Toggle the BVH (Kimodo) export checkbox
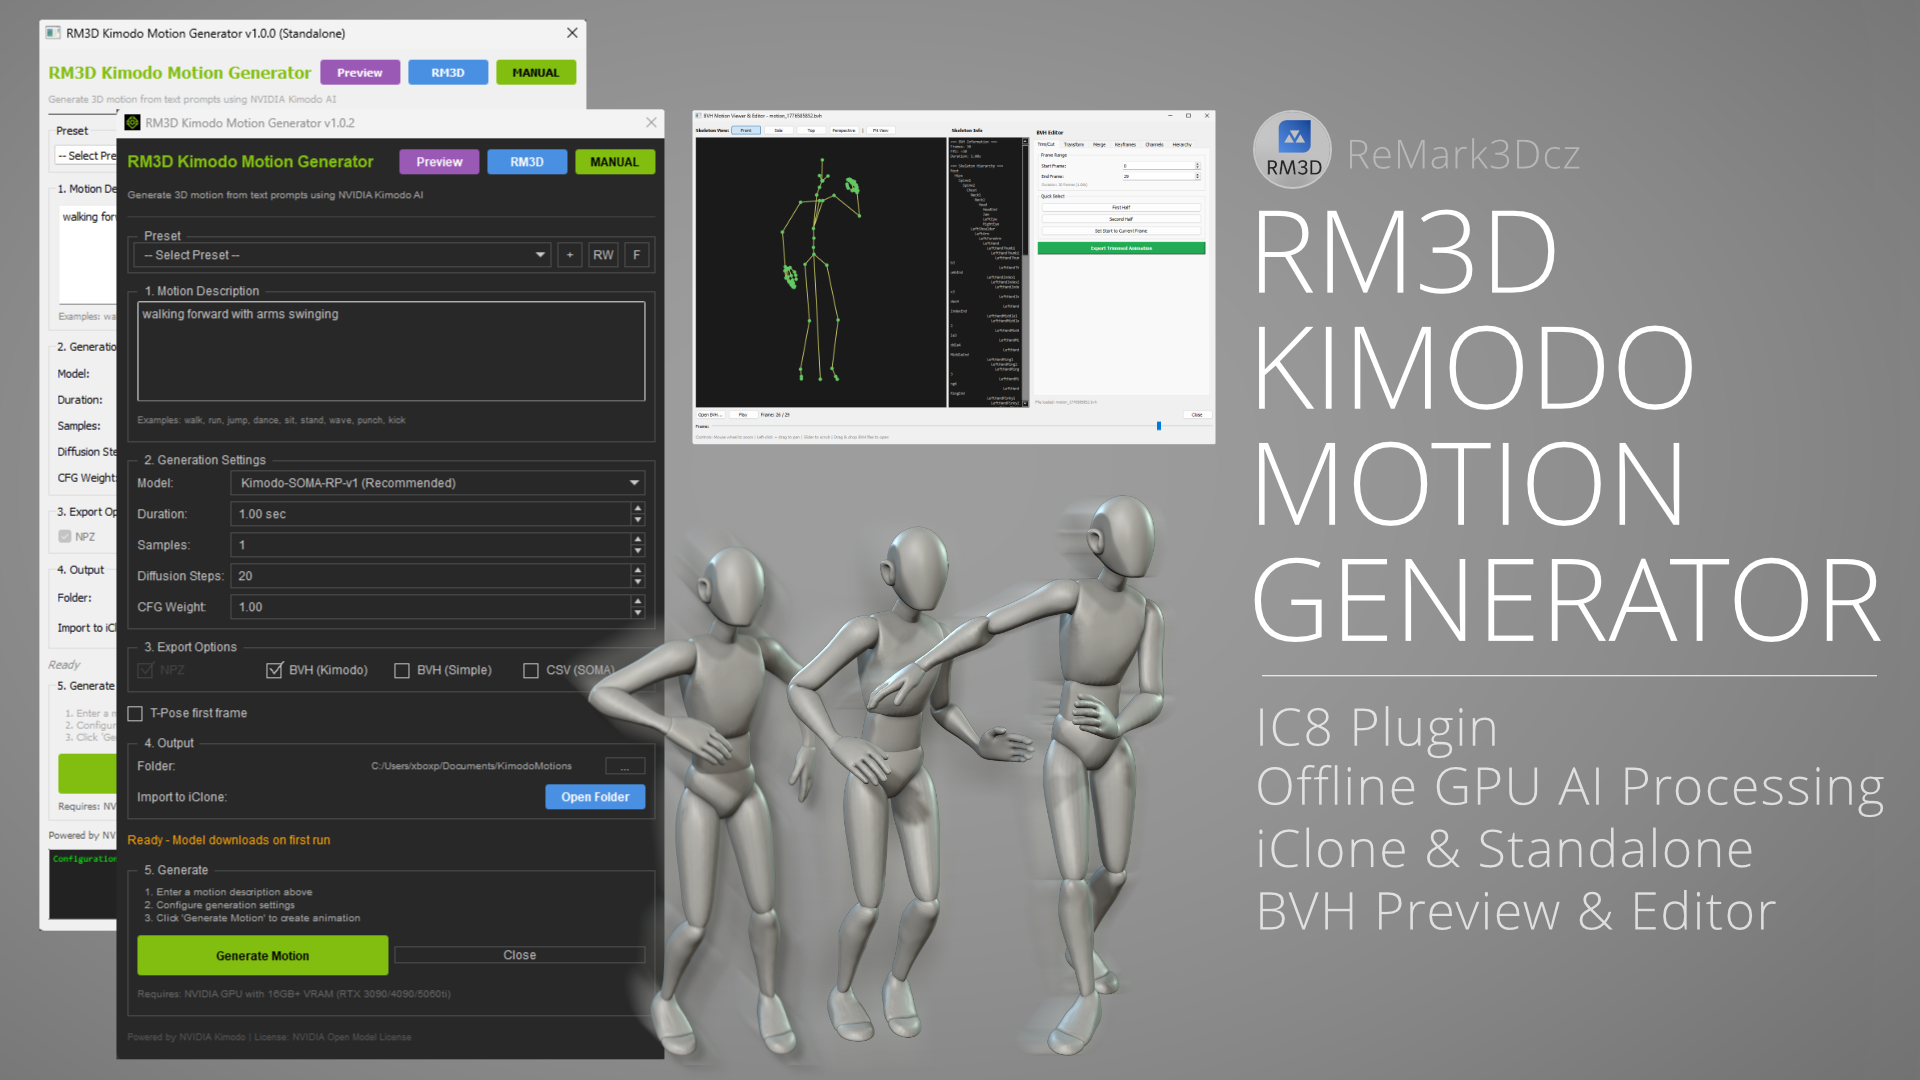This screenshot has width=1920, height=1080. click(274, 670)
